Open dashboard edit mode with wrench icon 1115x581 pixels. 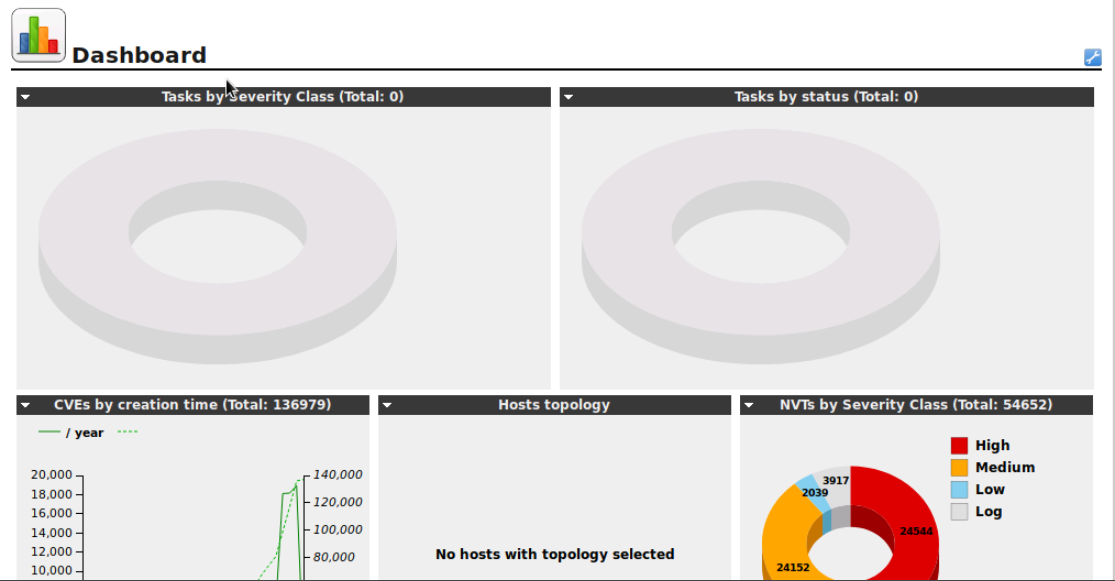[1092, 58]
